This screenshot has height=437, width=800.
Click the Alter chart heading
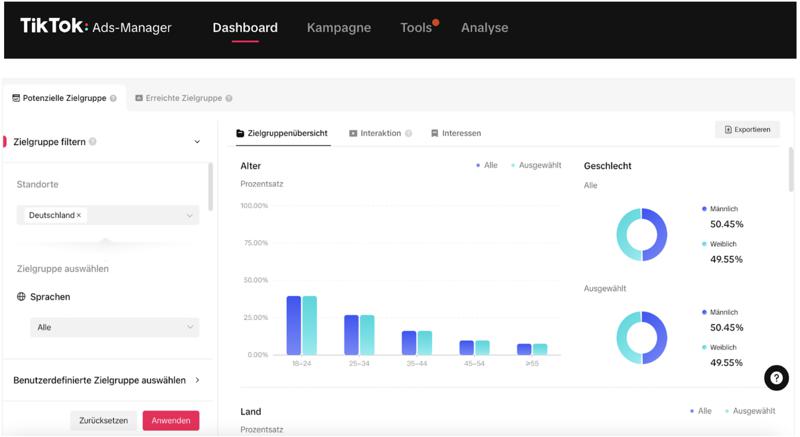pos(251,166)
